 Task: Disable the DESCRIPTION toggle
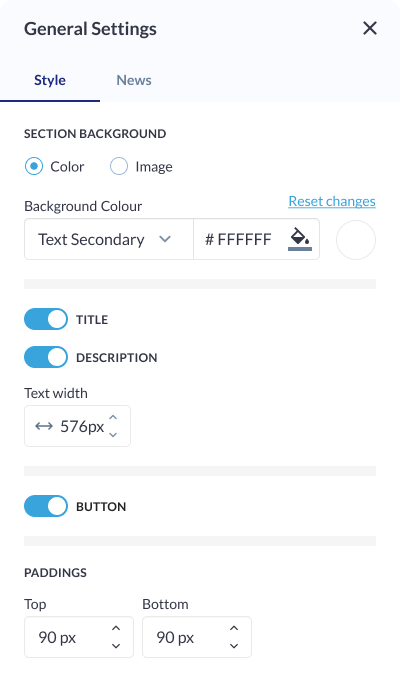(46, 357)
